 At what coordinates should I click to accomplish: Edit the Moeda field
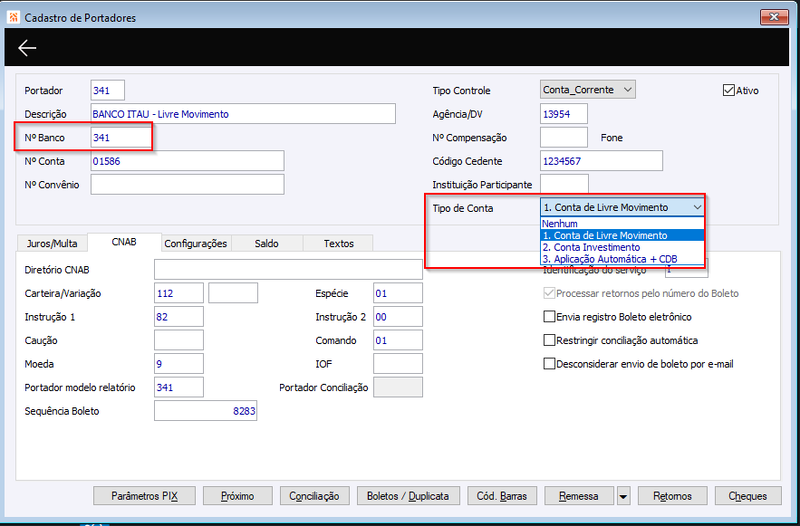pyautogui.click(x=179, y=363)
